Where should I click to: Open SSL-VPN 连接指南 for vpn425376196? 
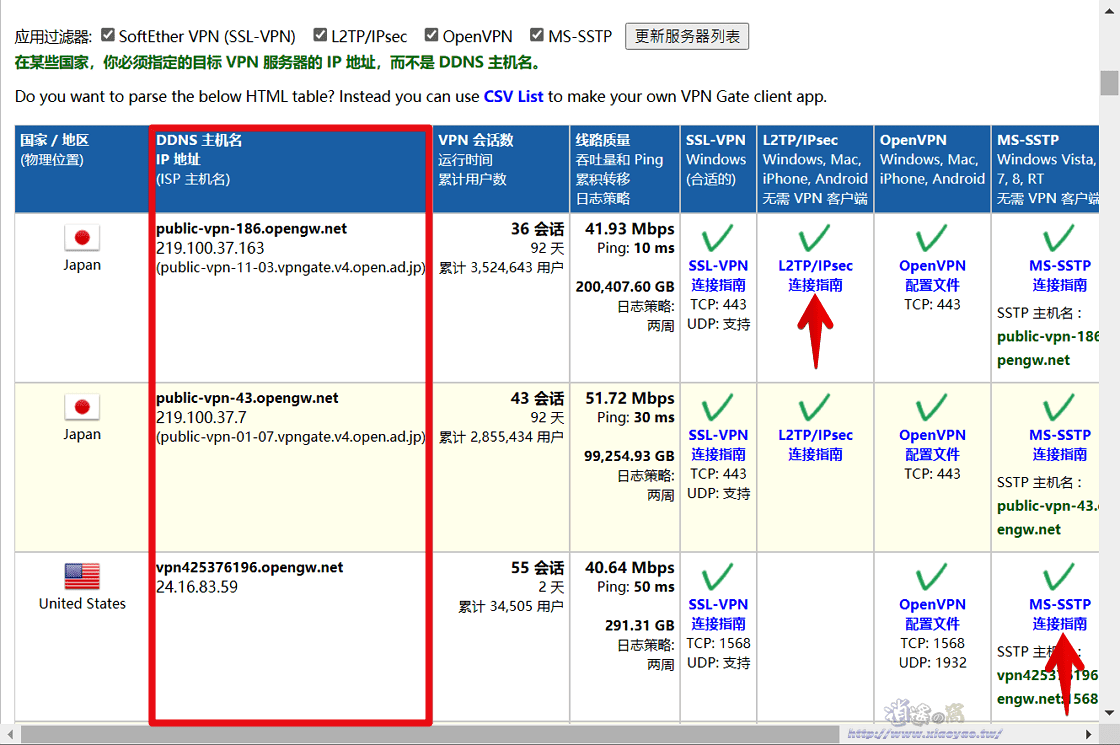(x=718, y=614)
